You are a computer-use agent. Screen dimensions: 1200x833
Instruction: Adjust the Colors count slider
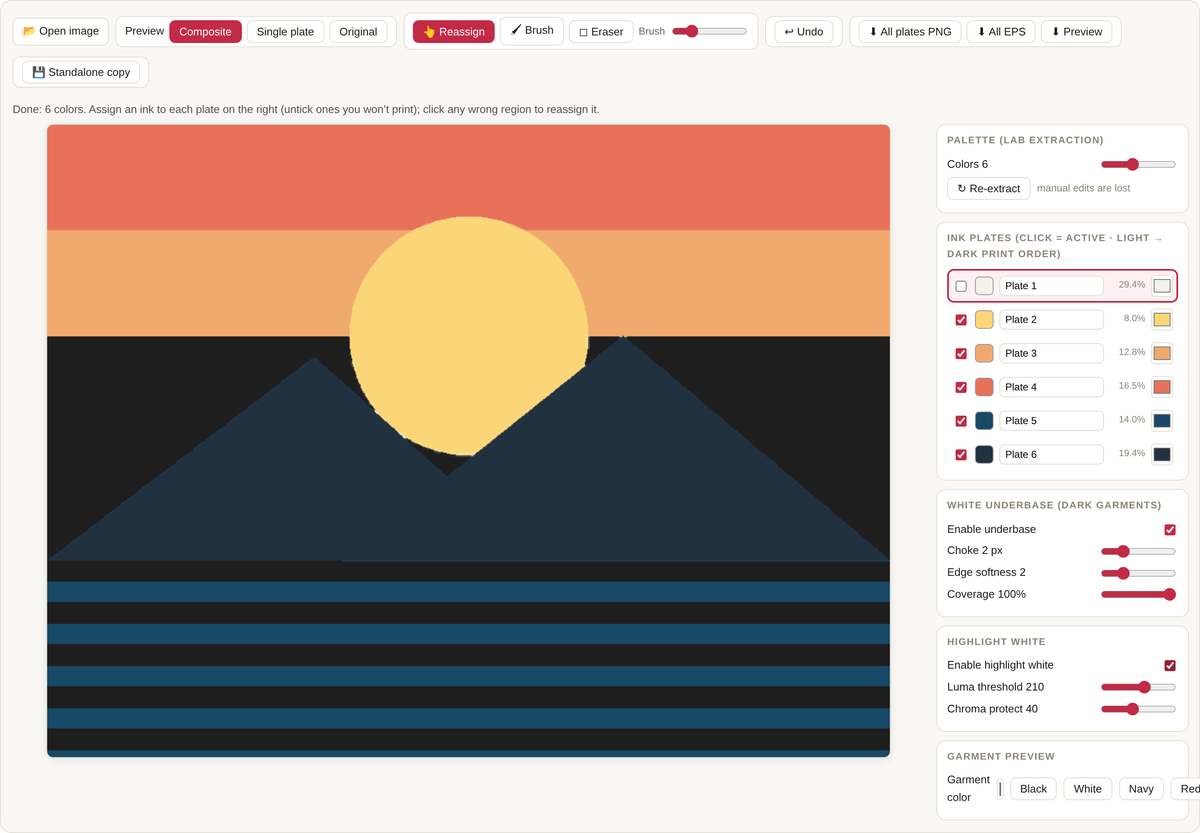1138,164
